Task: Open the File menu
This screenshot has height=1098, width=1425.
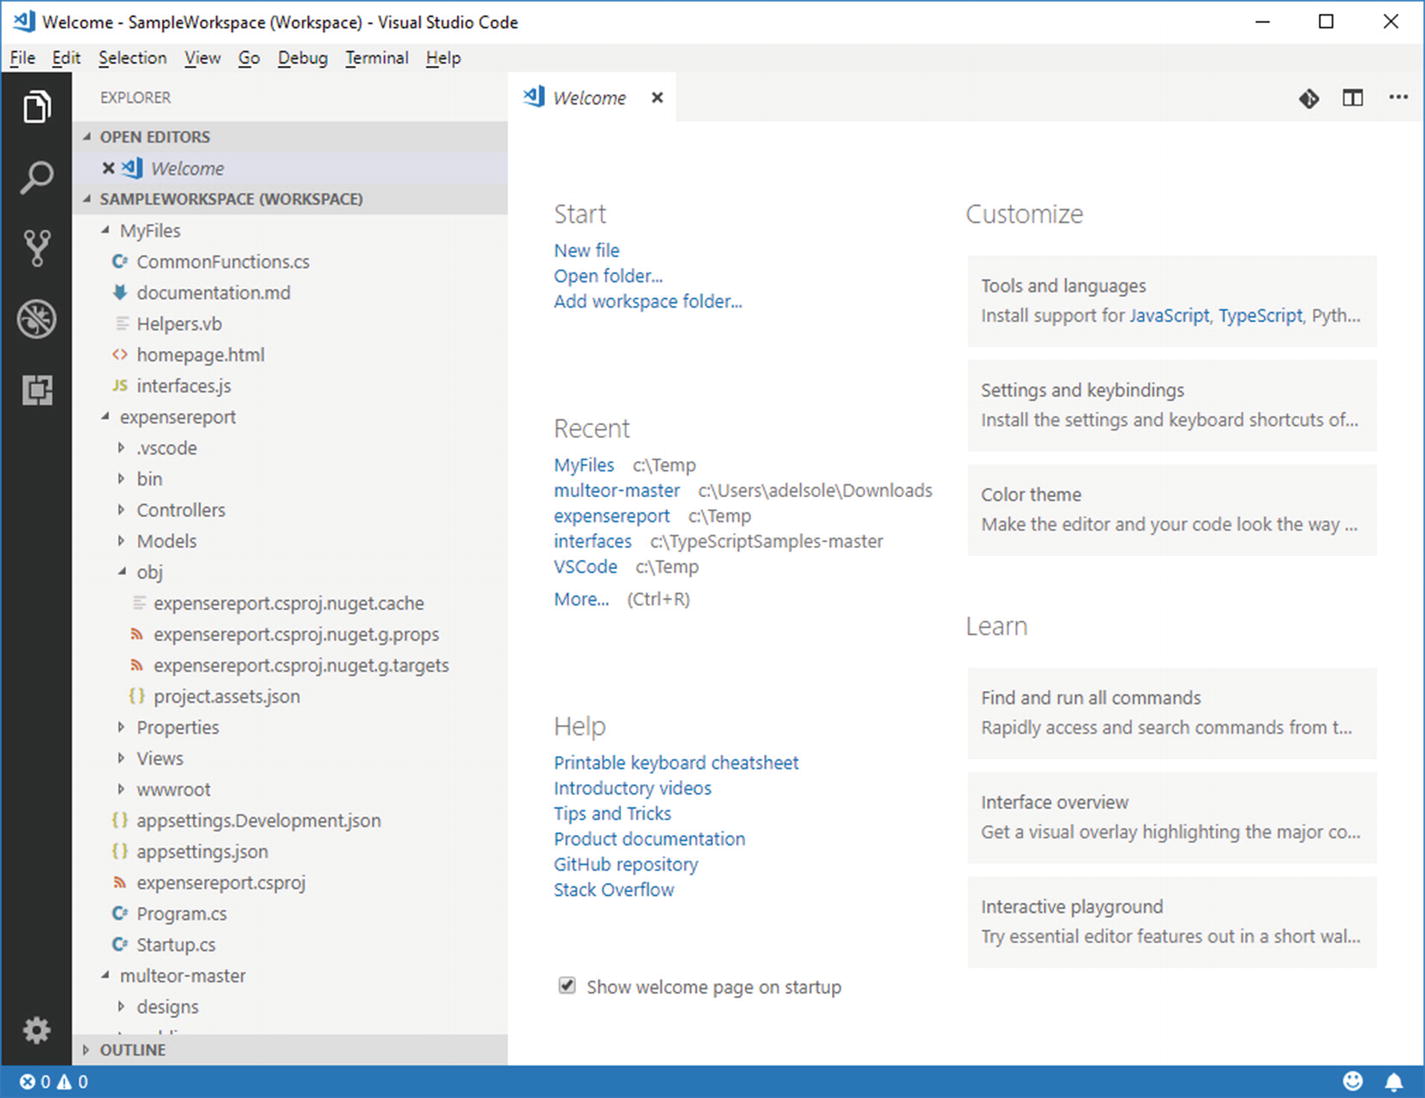Action: click(22, 58)
